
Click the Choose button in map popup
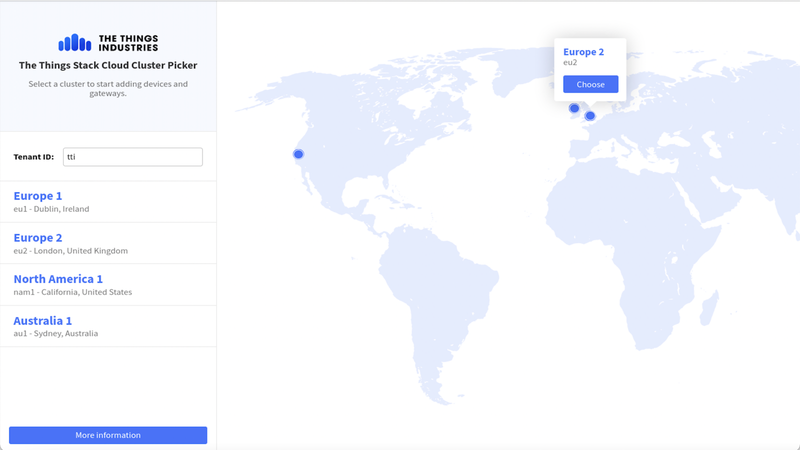point(590,84)
